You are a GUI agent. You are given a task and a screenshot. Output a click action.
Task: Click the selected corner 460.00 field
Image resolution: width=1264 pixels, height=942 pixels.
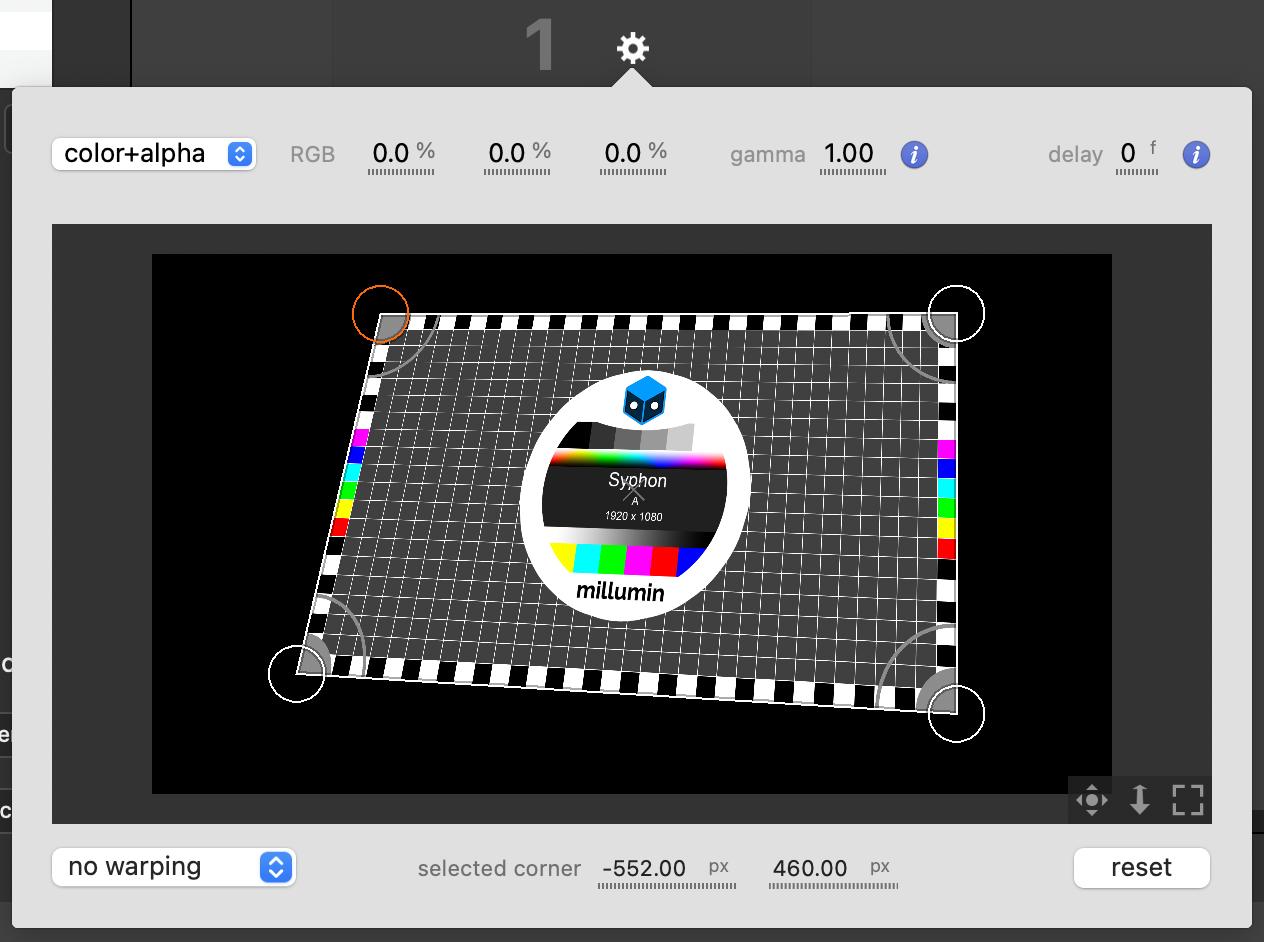(810, 868)
